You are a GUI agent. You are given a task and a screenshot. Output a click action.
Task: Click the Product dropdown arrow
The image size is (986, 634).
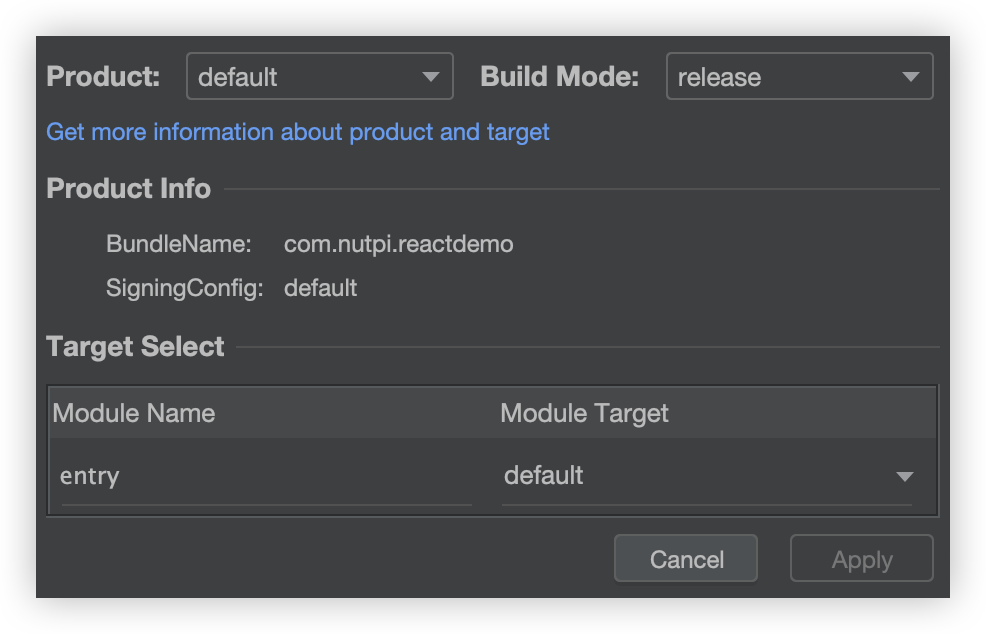click(x=431, y=77)
